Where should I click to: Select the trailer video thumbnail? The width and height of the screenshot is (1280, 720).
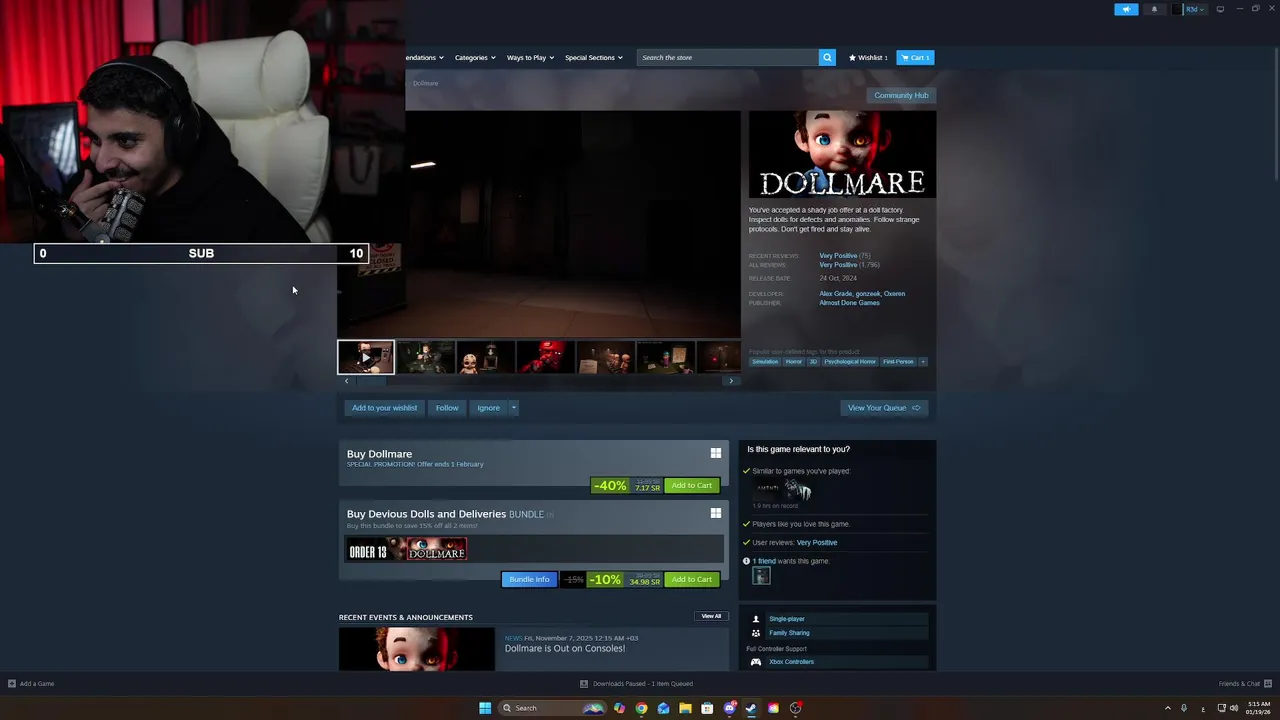click(366, 357)
